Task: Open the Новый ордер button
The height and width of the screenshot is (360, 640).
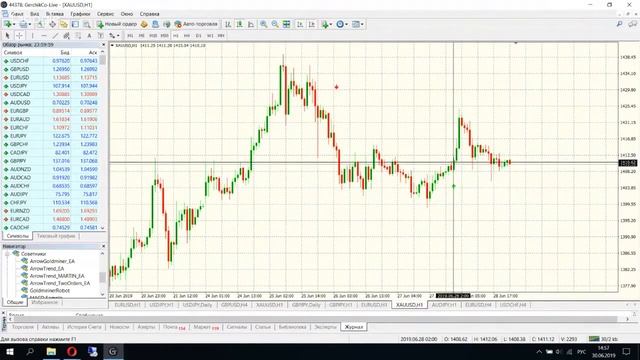Action: [117, 24]
